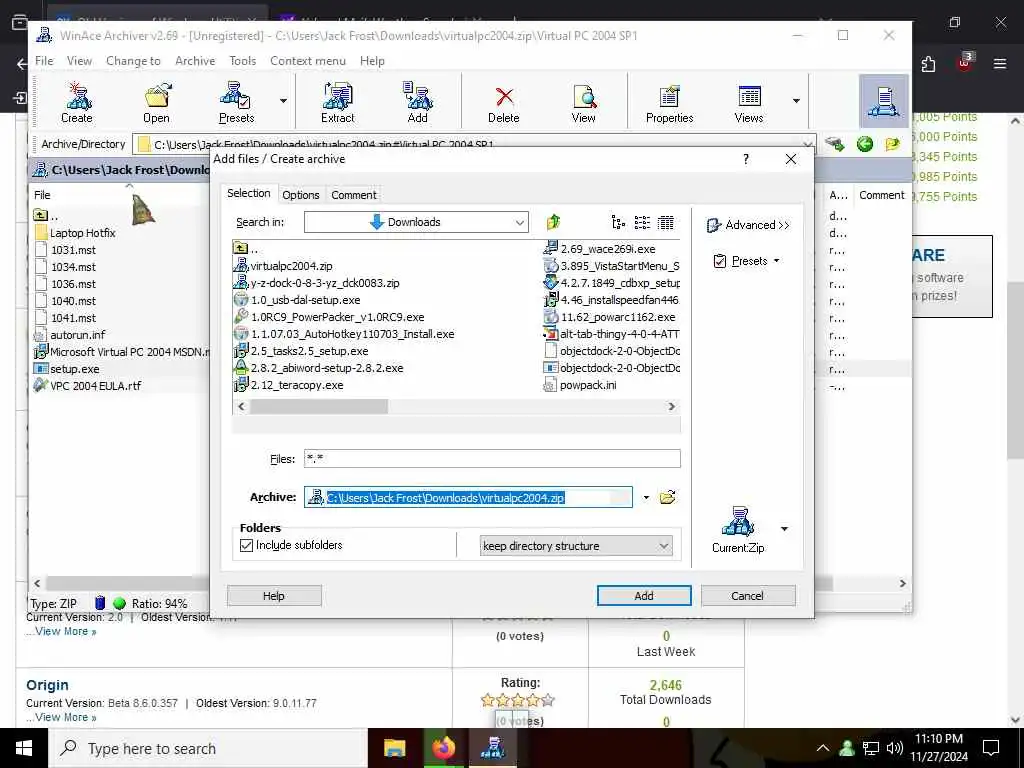Viewport: 1024px width, 768px height.
Task: Click the Type here to search box
Action: click(x=208, y=748)
